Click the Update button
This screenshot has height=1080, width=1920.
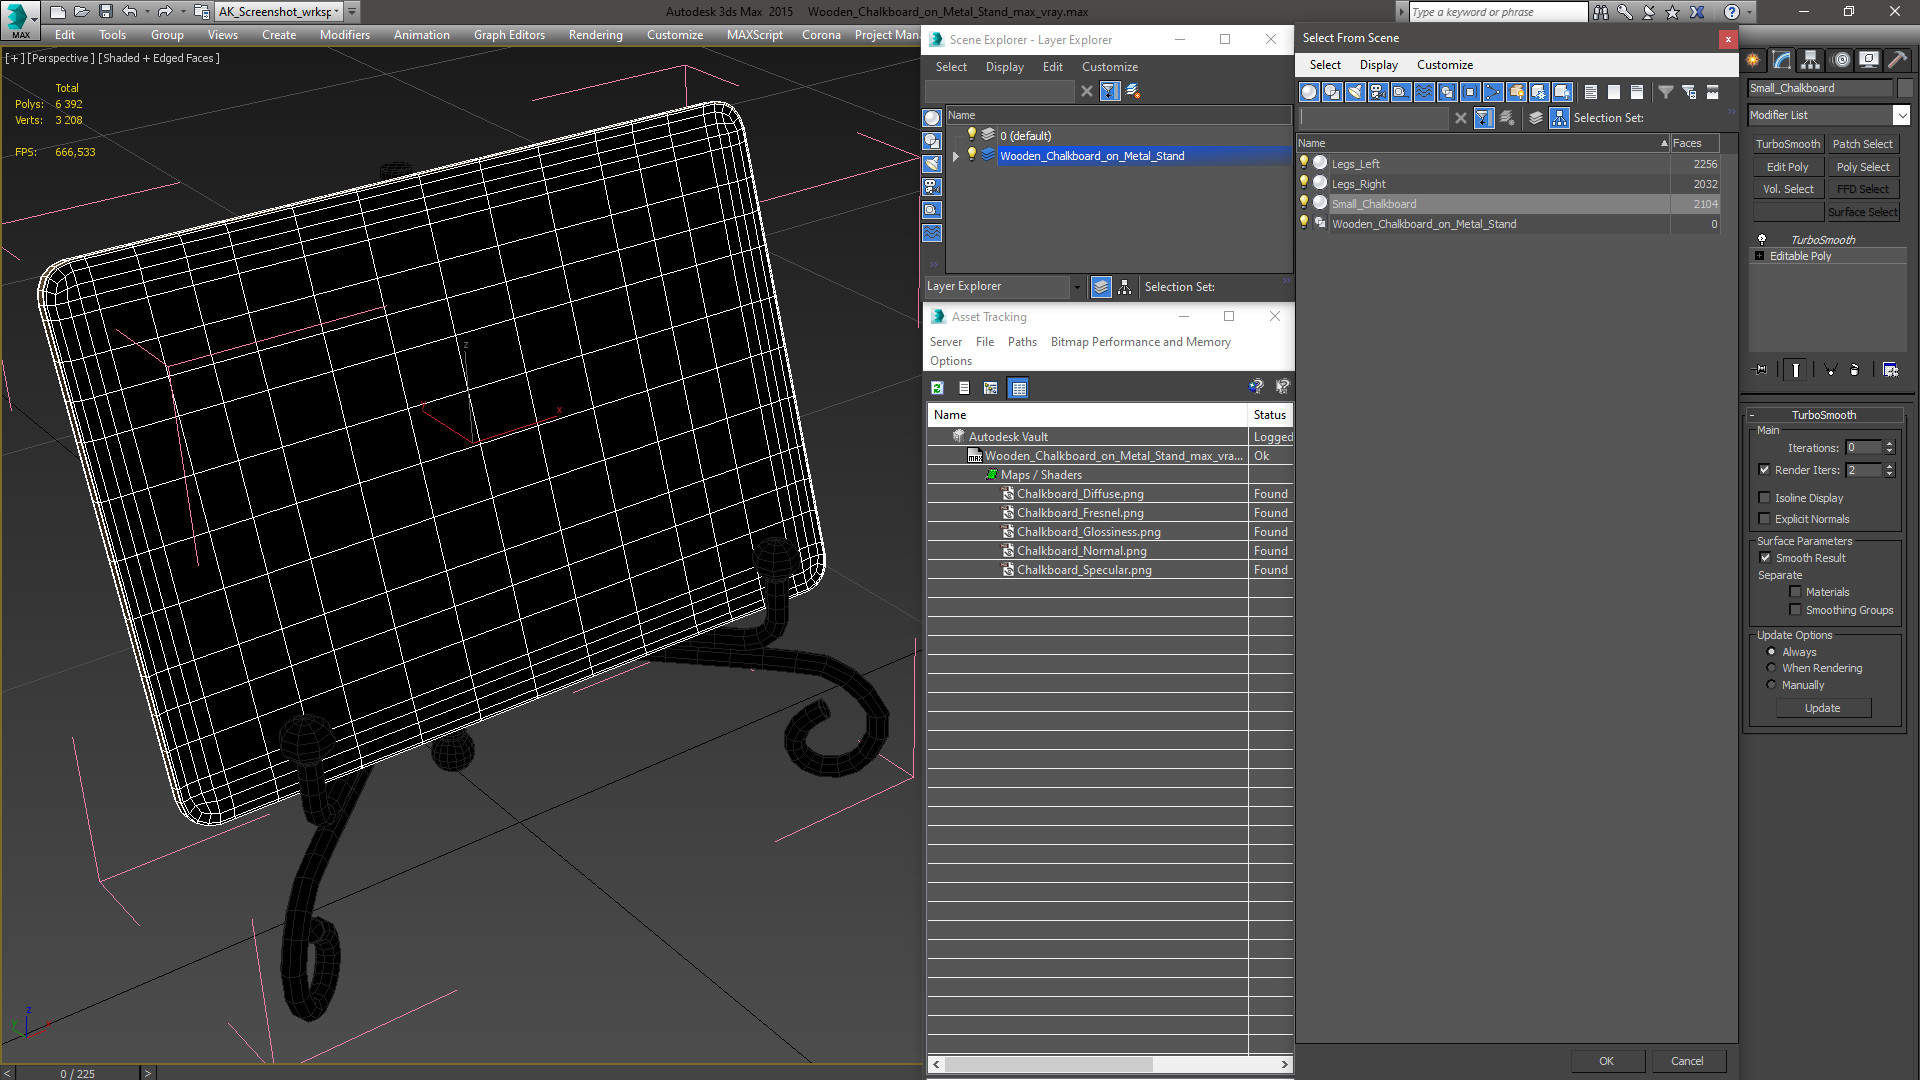1822,708
